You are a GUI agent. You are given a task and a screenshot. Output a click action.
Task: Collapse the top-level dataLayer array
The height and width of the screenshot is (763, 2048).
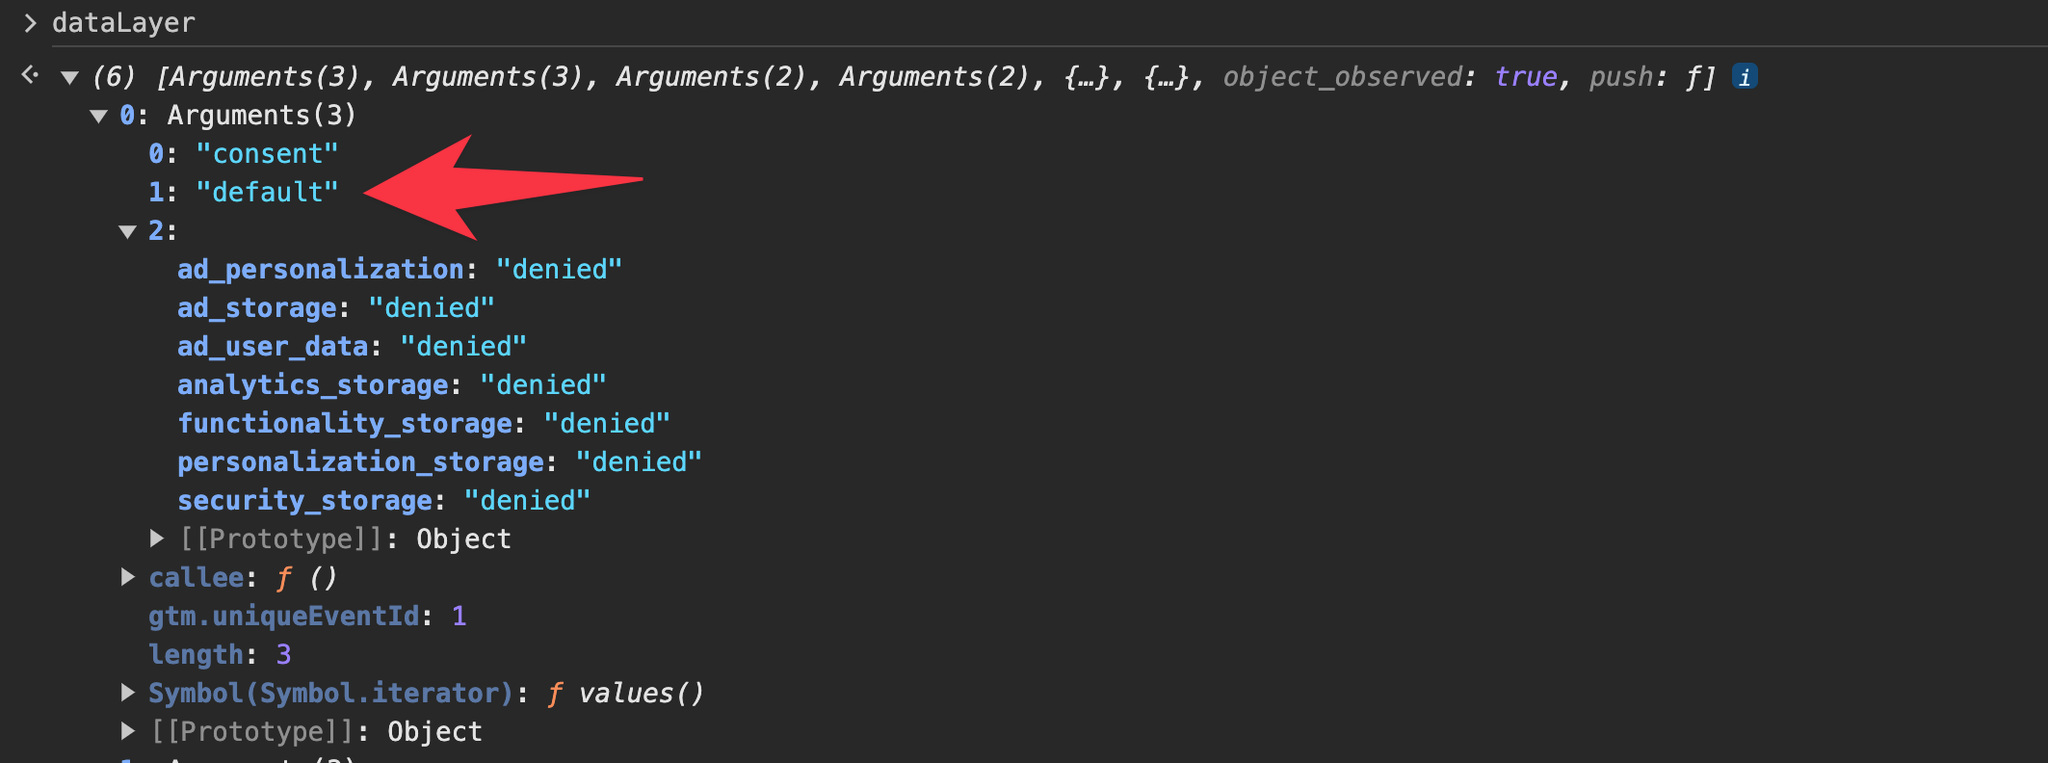[x=69, y=77]
